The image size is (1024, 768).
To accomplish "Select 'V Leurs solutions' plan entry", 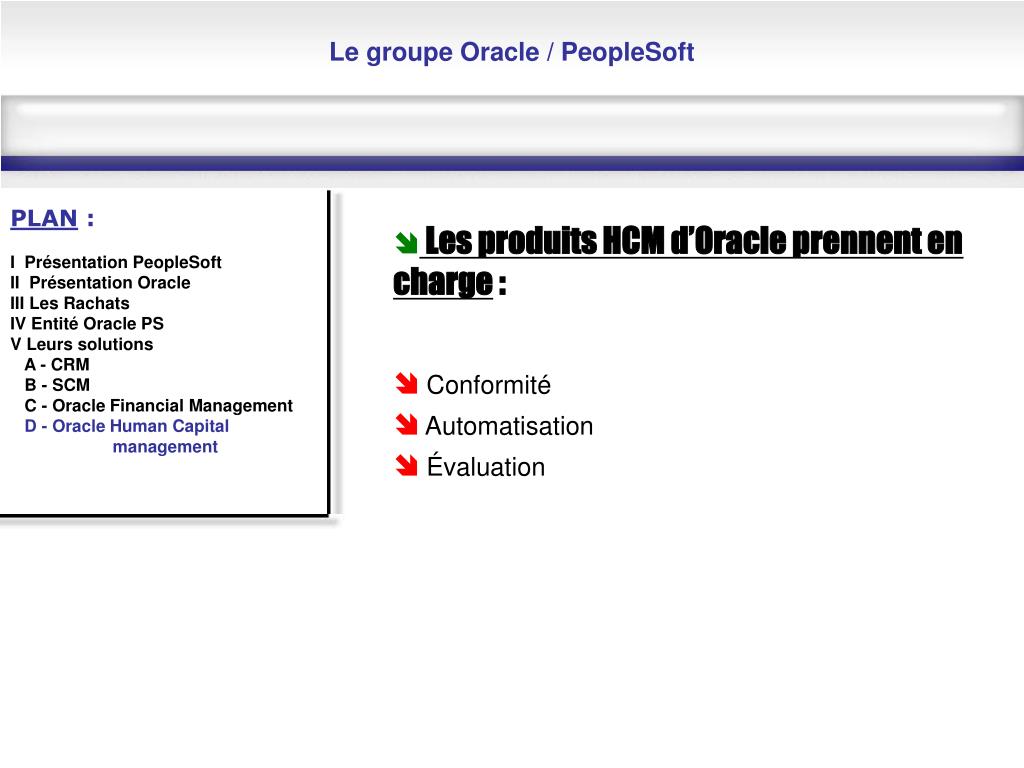I will point(82,344).
